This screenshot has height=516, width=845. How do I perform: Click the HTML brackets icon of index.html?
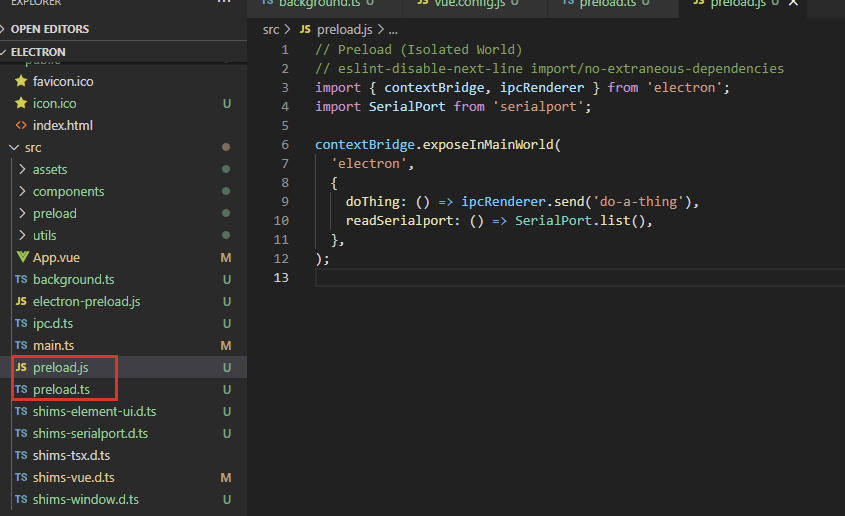21,125
